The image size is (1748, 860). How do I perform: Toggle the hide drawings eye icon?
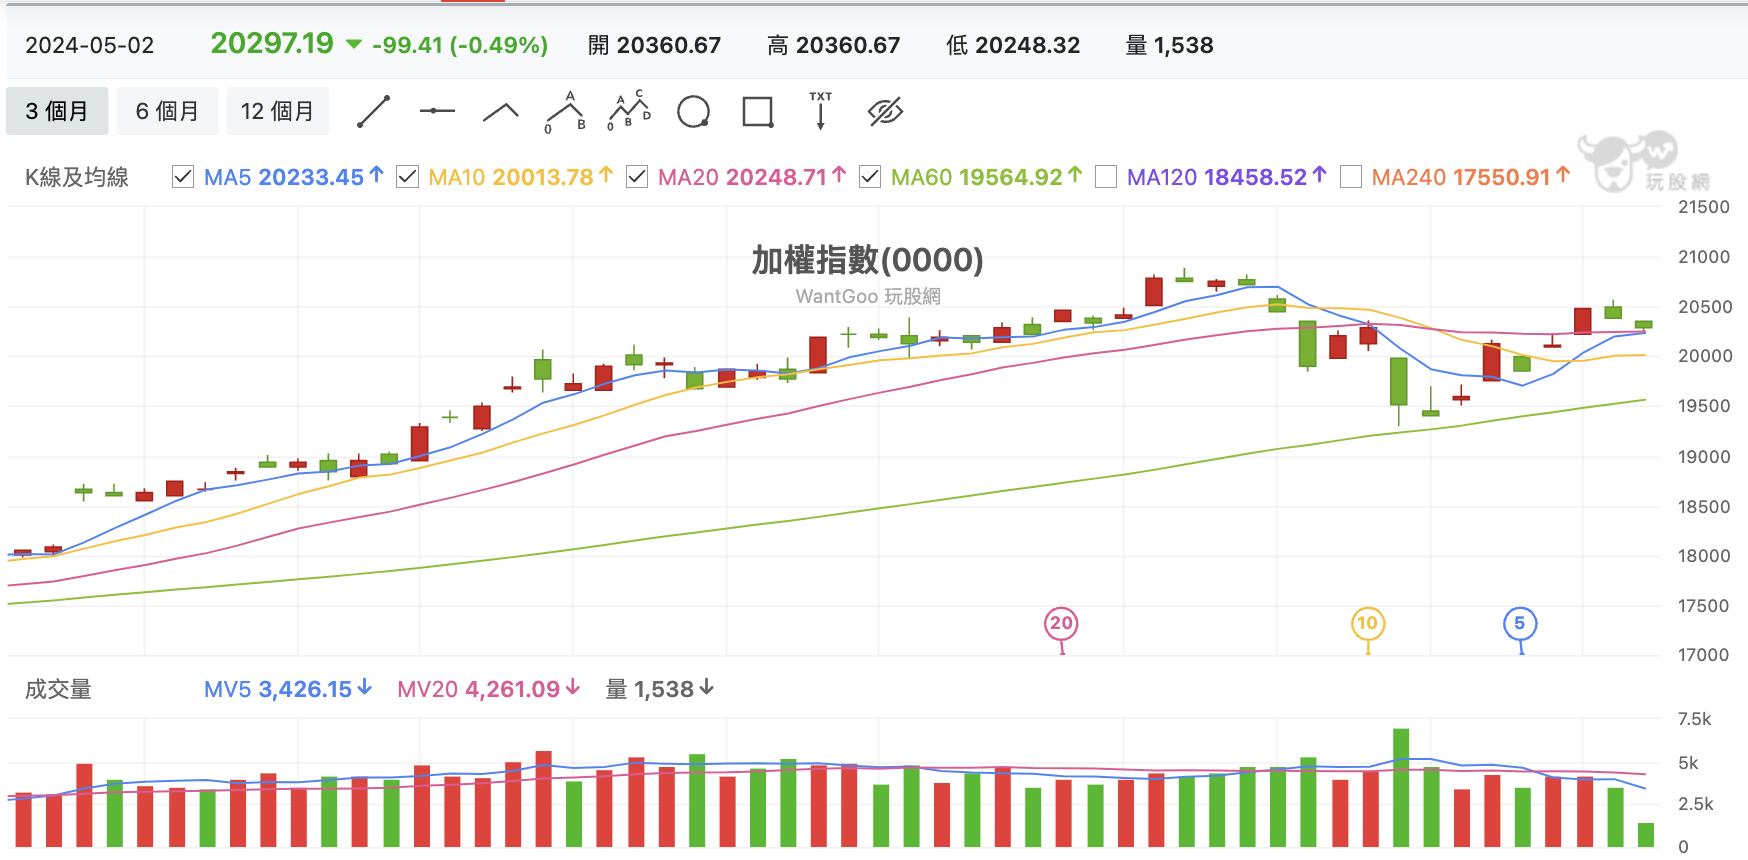pos(885,112)
